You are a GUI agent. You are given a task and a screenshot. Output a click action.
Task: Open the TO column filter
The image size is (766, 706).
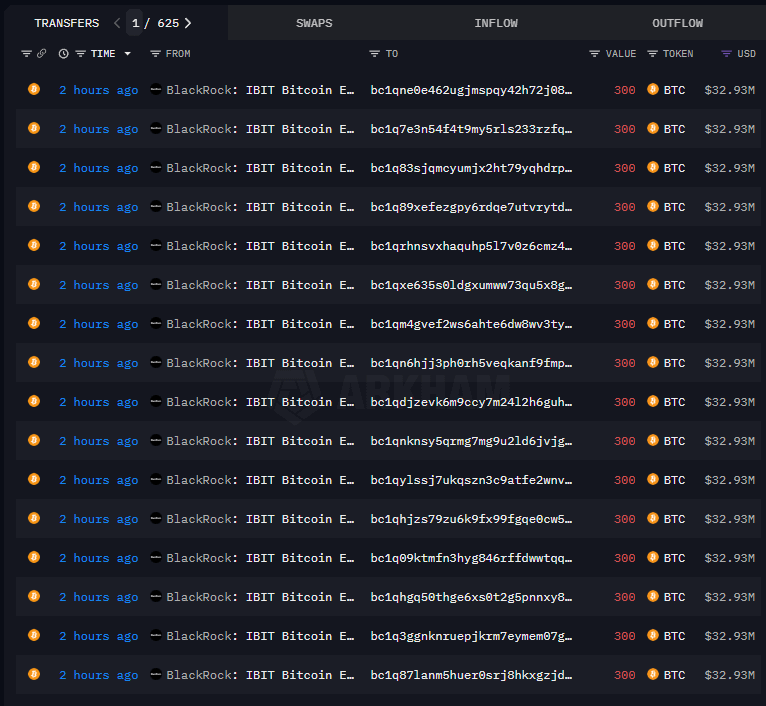[374, 54]
